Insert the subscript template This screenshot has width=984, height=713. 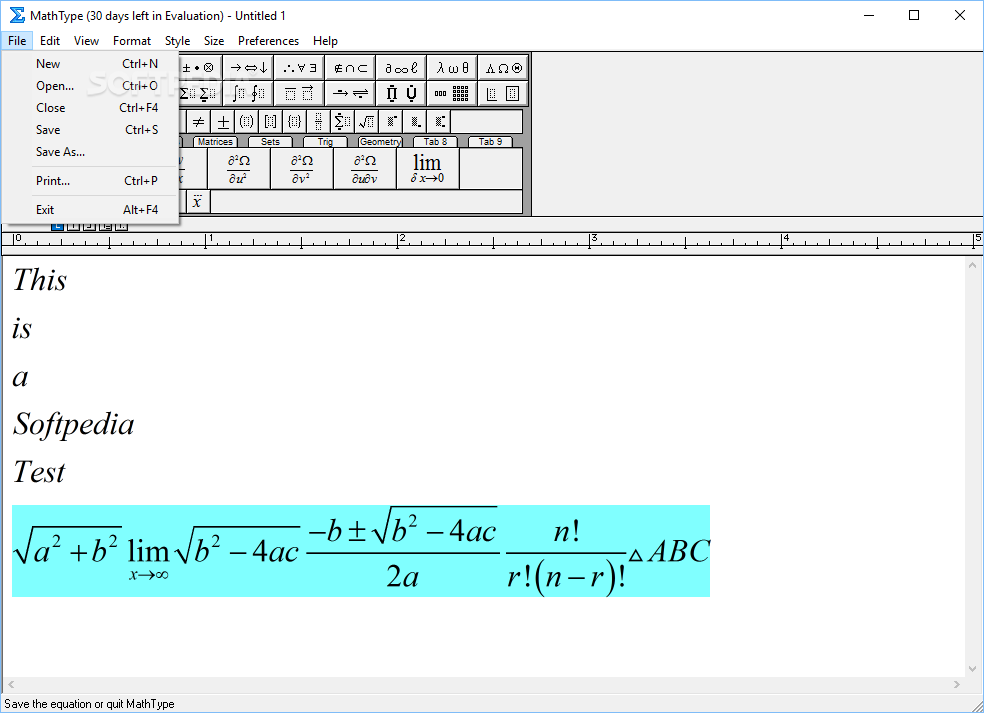click(414, 122)
